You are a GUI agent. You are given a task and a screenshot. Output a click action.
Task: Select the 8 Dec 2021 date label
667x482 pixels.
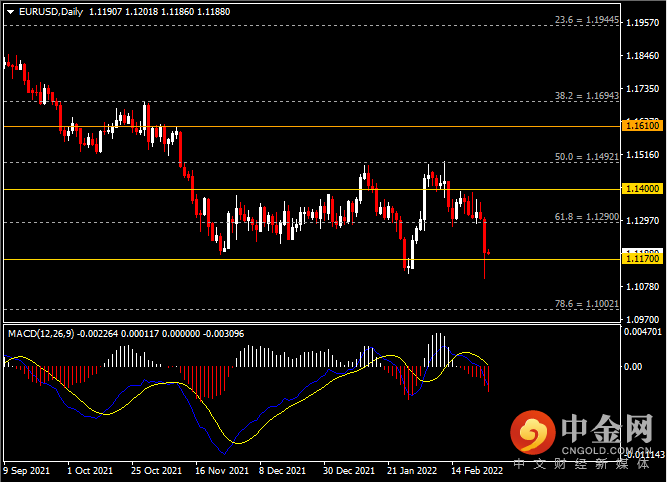[282, 471]
